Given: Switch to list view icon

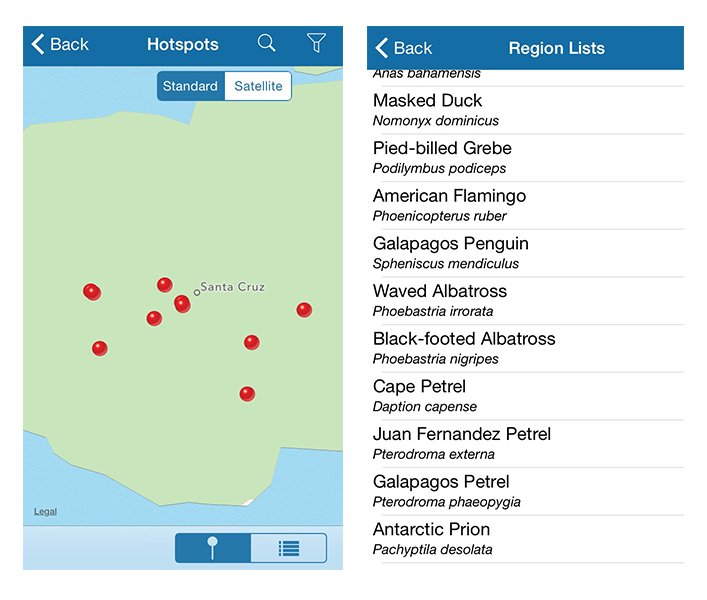Looking at the screenshot, I should [x=289, y=548].
